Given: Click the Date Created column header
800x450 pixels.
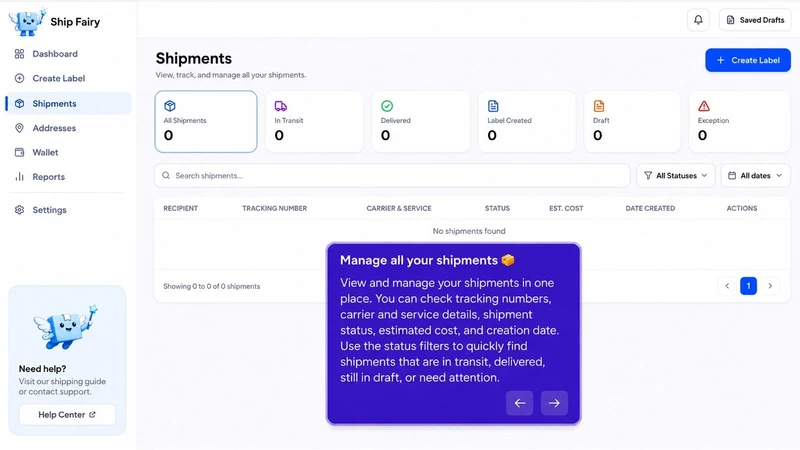Looking at the screenshot, I should [651, 208].
